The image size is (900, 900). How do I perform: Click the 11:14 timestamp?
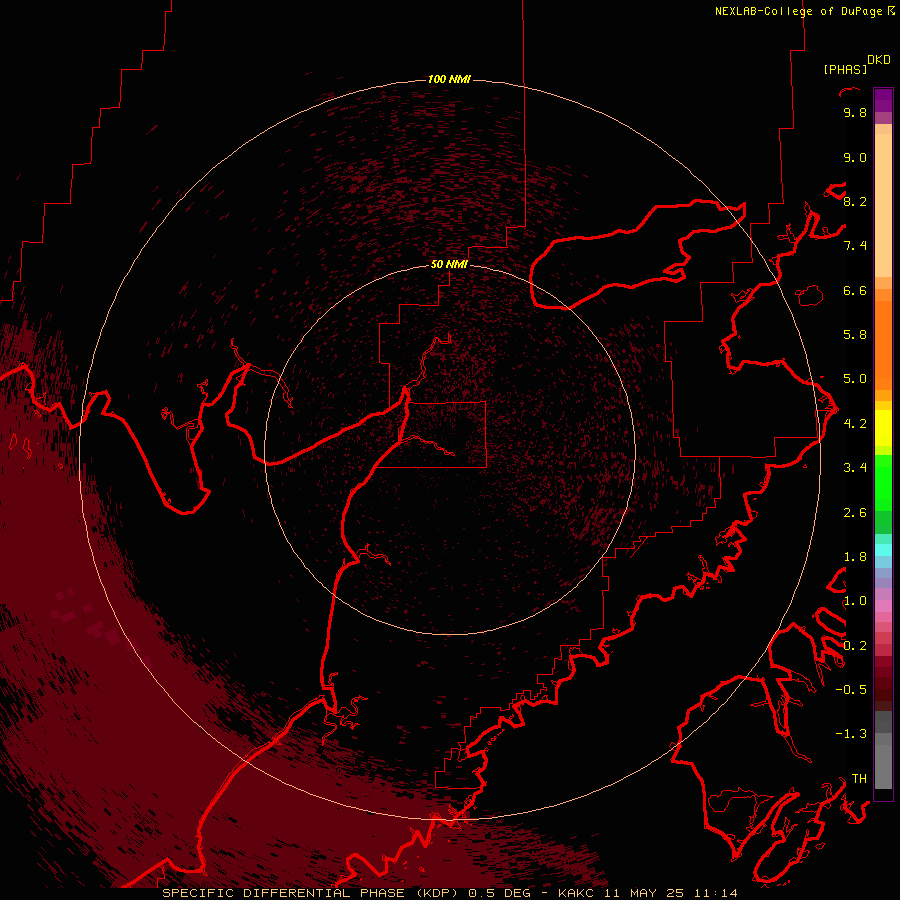point(716,893)
